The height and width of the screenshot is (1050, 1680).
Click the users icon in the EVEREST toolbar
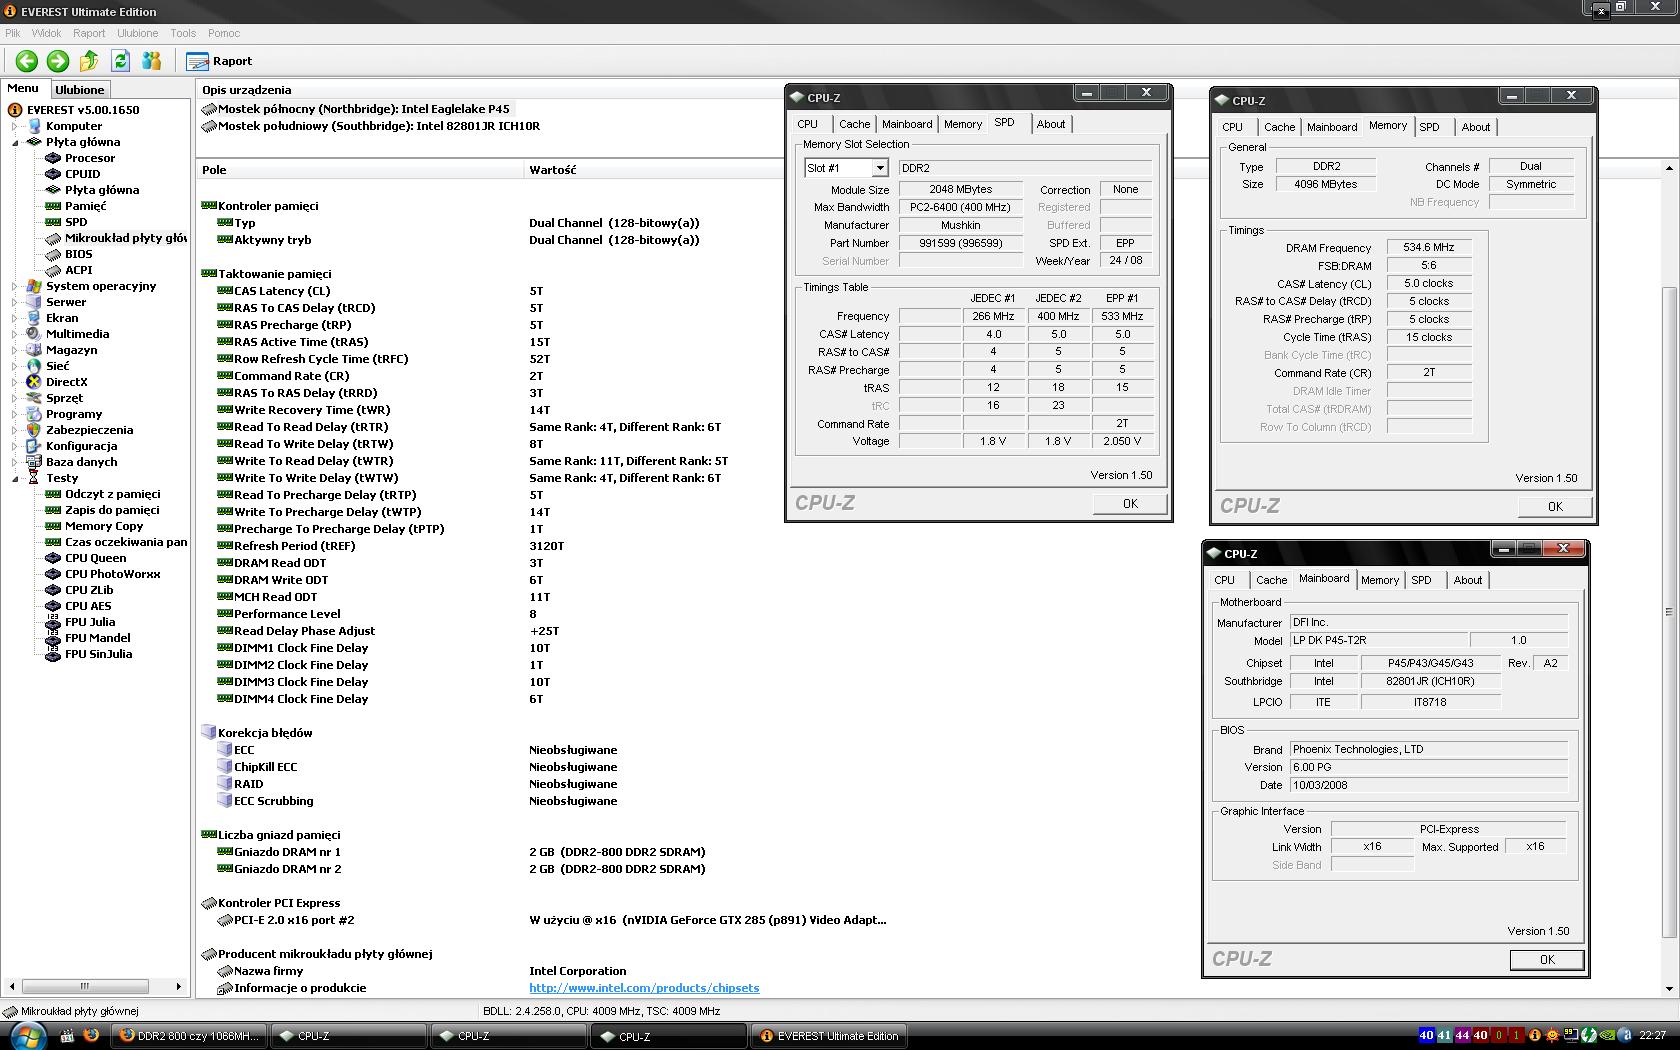(x=152, y=61)
